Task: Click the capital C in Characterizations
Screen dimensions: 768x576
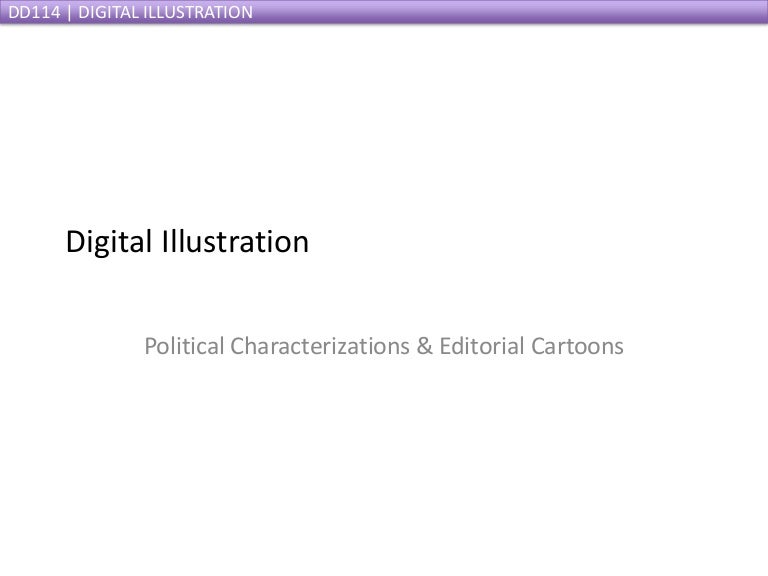Action: pos(238,347)
